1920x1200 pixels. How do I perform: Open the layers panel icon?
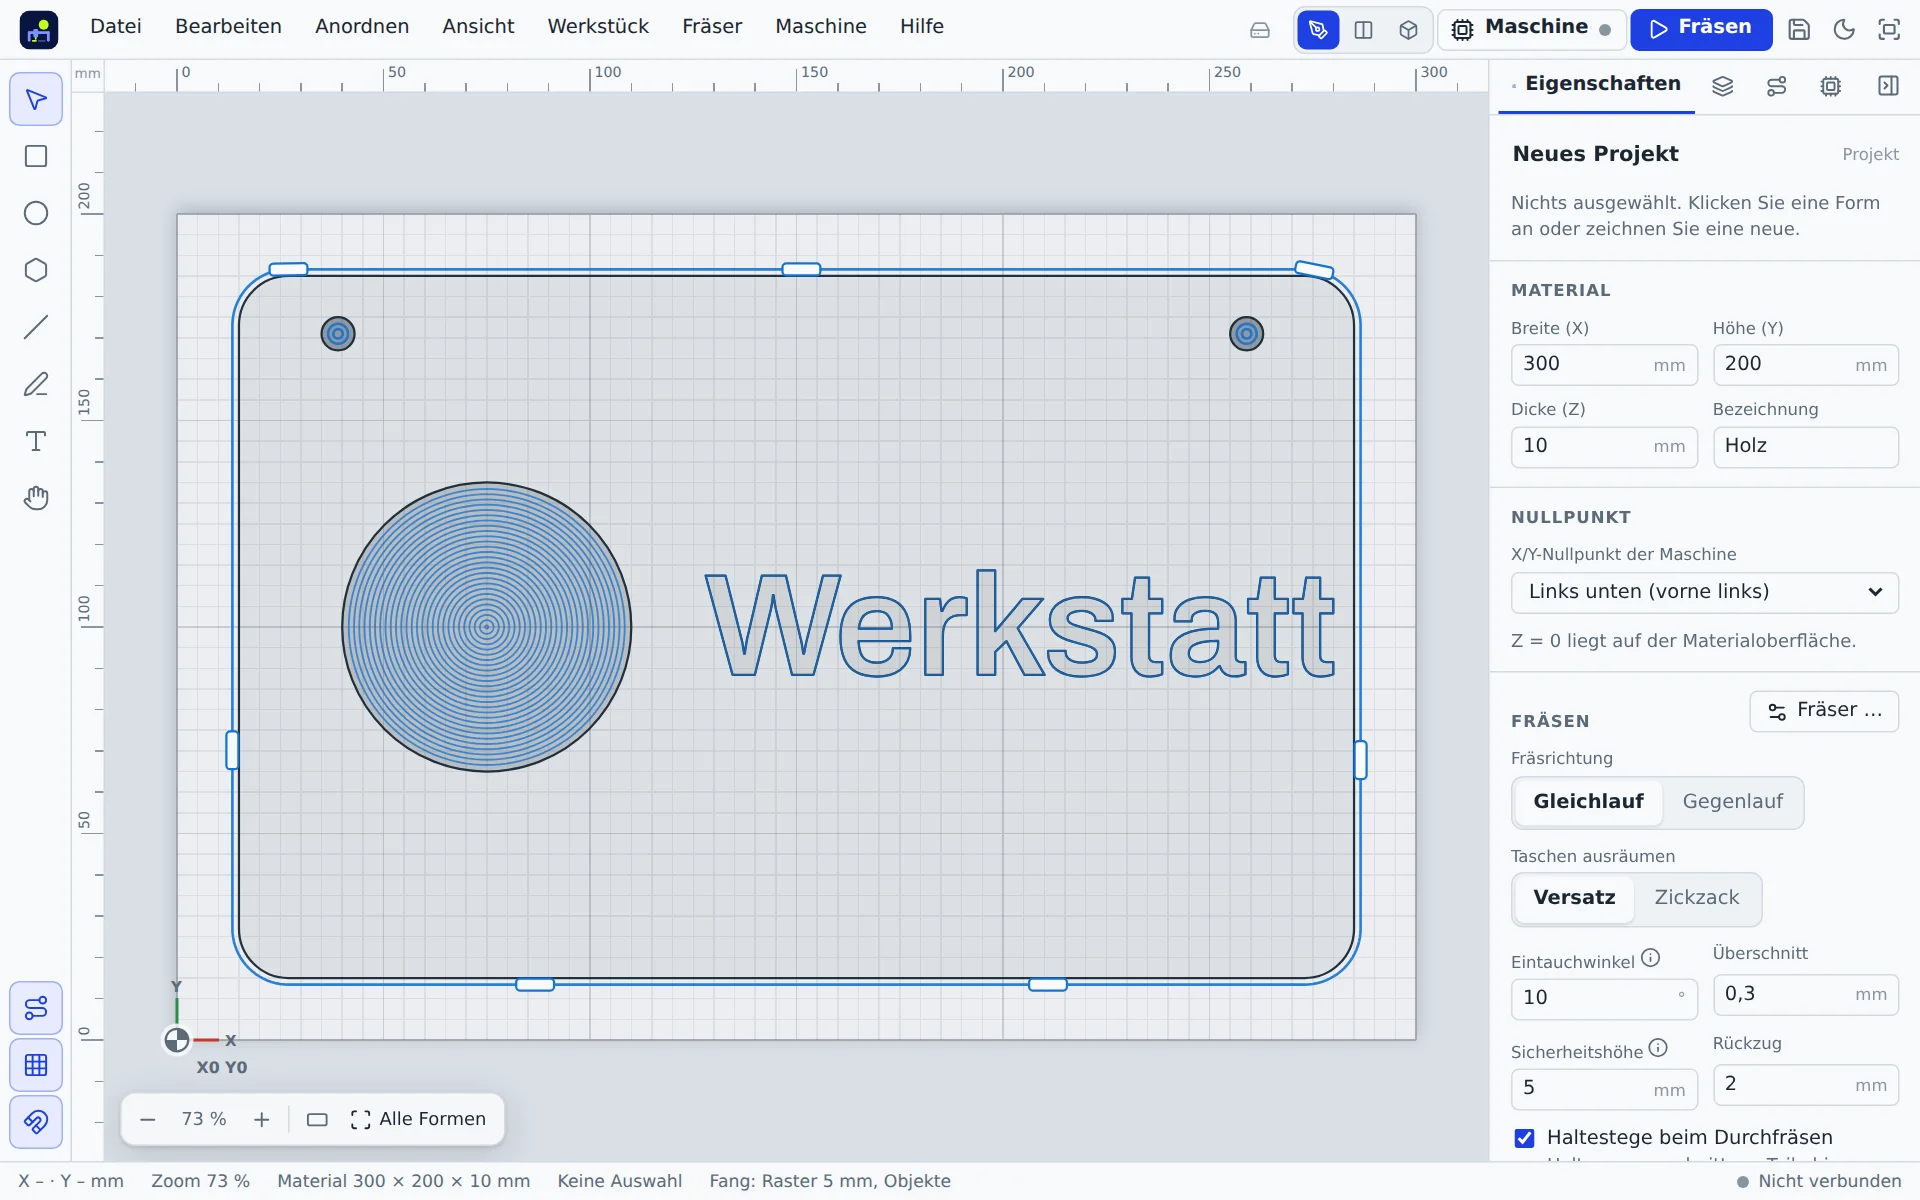pos(1722,86)
